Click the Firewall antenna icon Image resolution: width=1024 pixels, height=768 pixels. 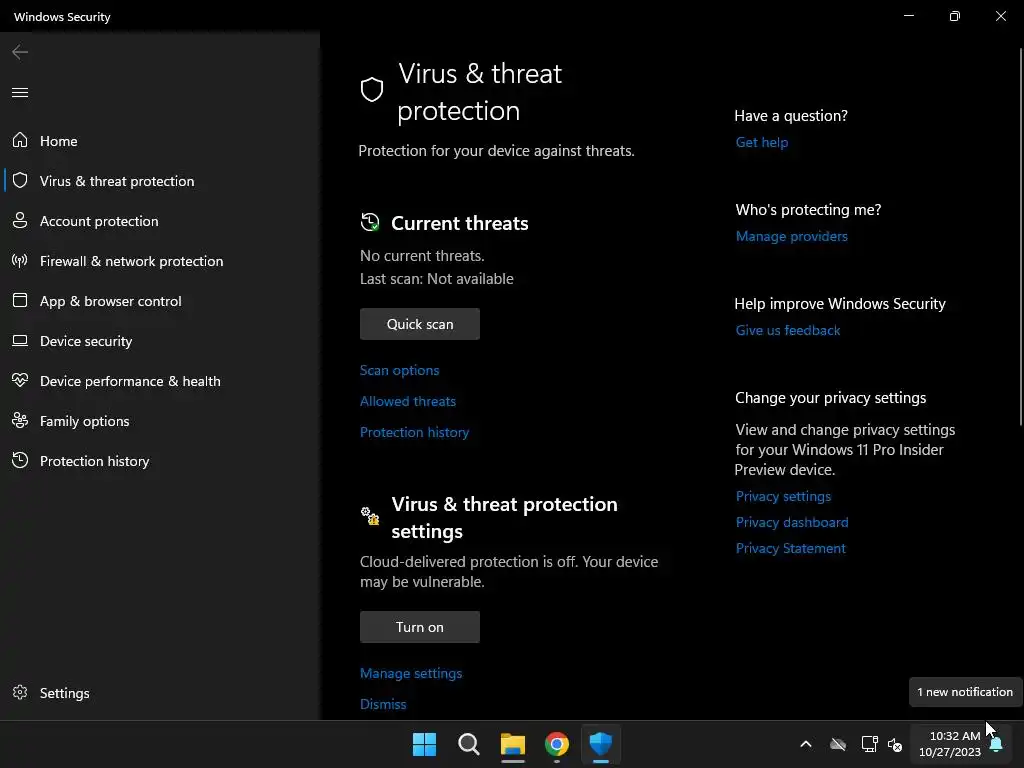pos(20,261)
